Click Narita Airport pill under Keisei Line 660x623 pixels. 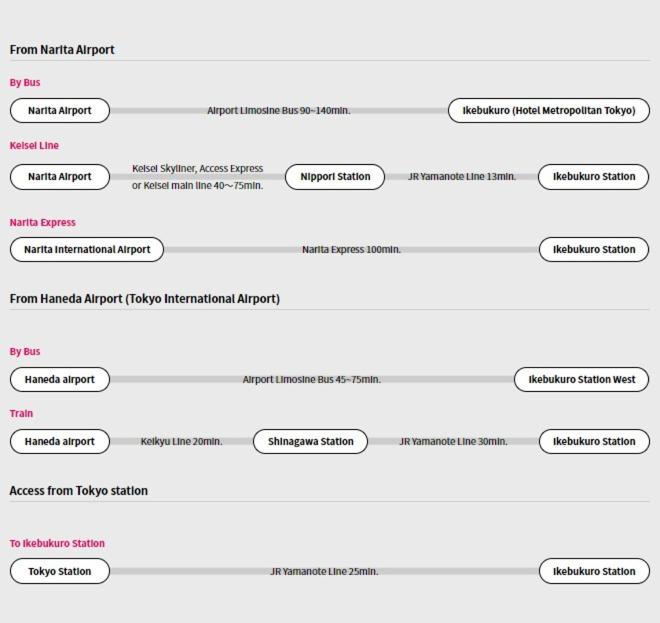tap(60, 177)
